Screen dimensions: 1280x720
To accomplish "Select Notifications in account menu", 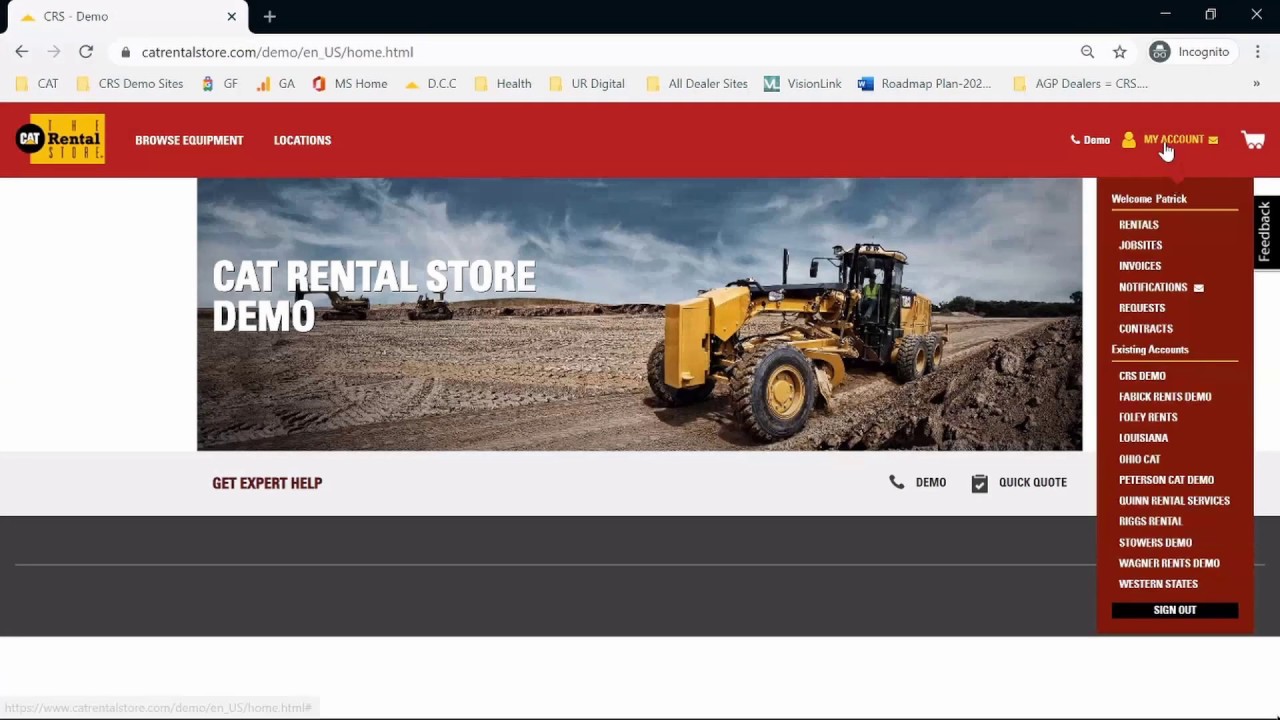I will click(x=1153, y=287).
